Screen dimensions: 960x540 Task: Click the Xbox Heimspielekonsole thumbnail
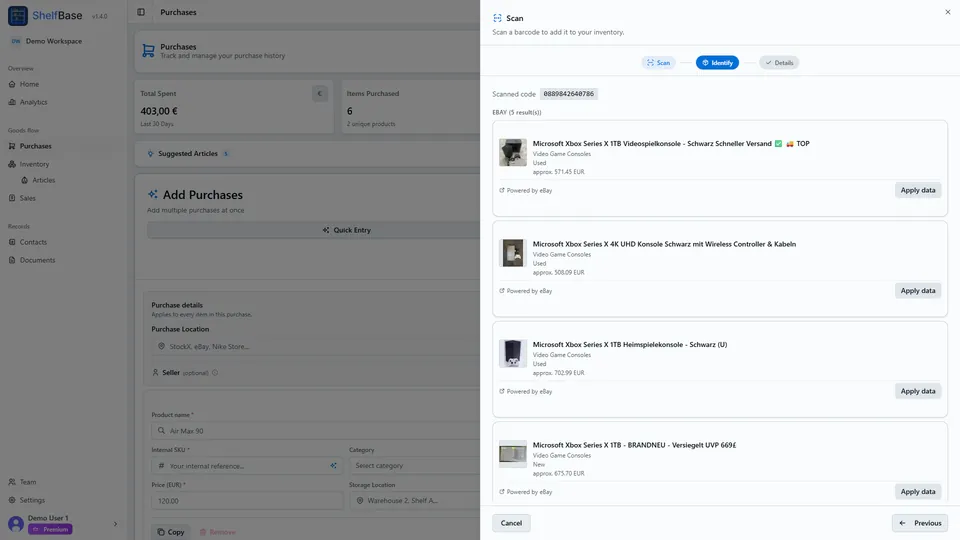tap(513, 353)
